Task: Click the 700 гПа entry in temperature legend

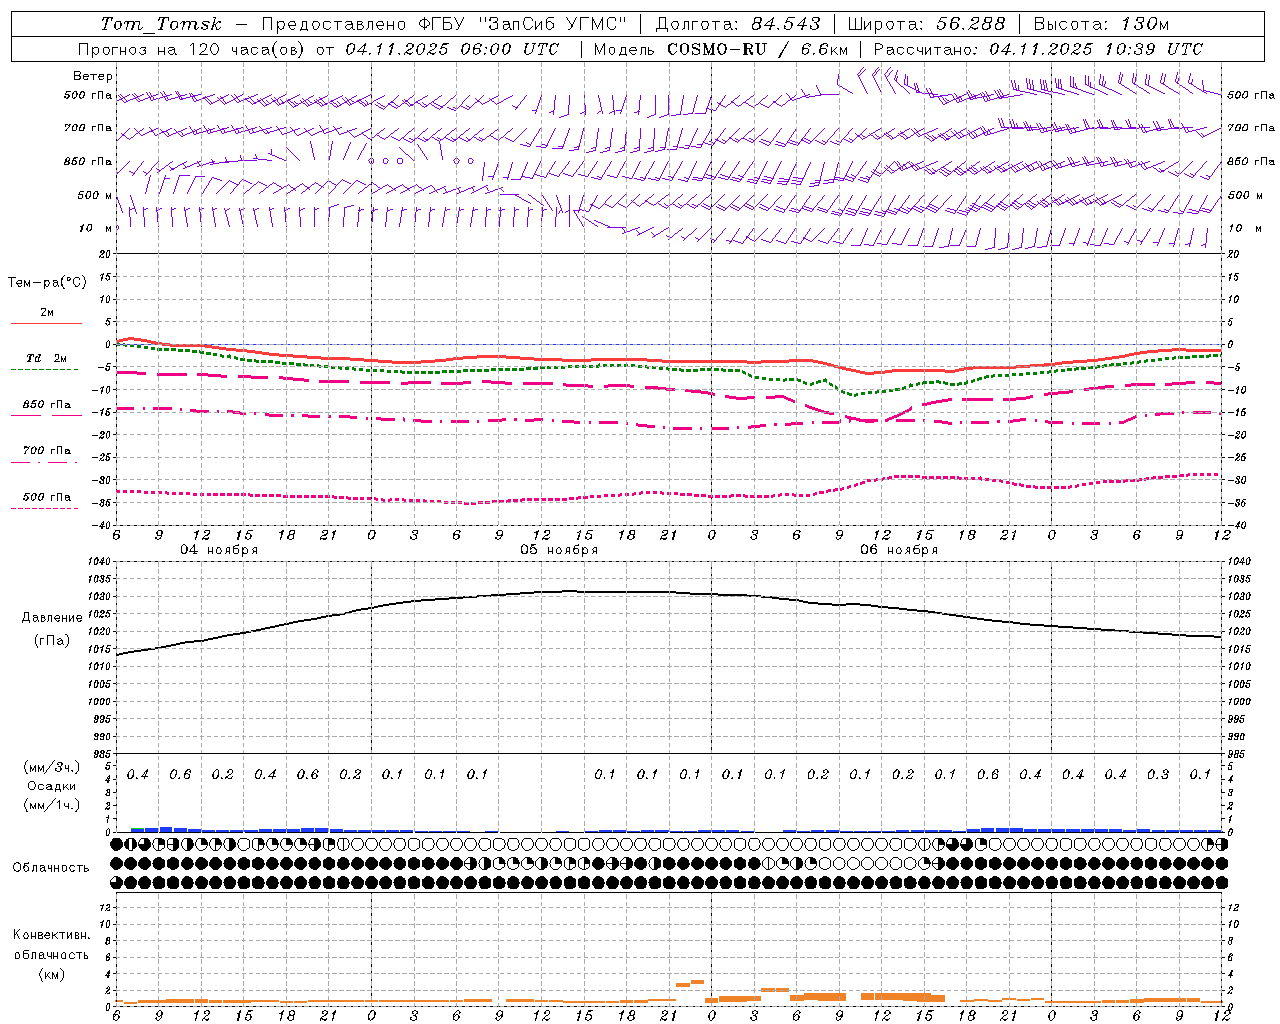Action: coord(46,451)
